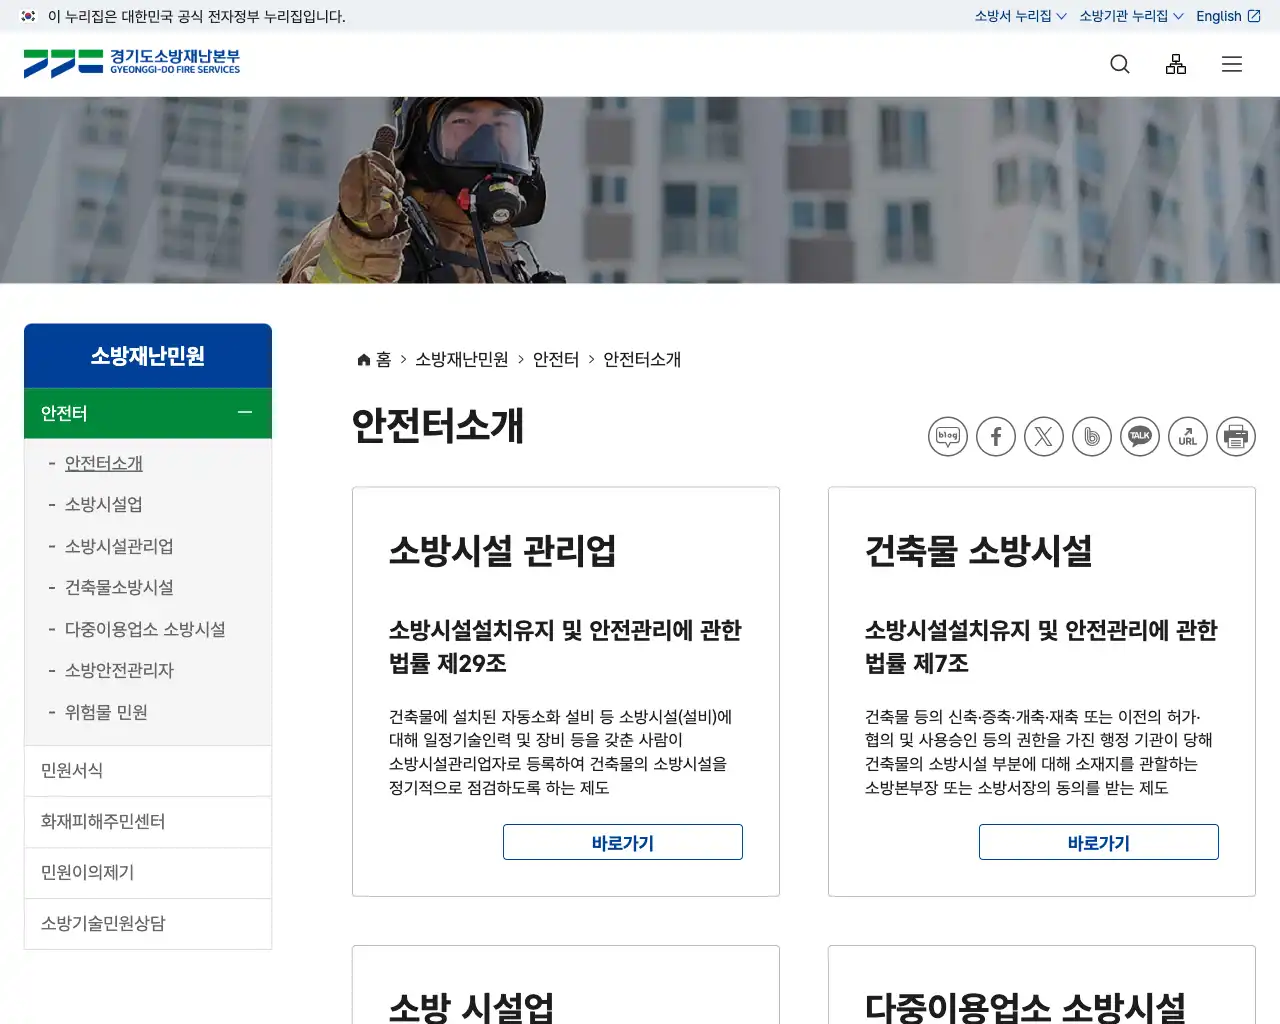Viewport: 1280px width, 1024px height.
Task: Select 건축물소방시설 in the sidebar
Action: pyautogui.click(x=119, y=587)
